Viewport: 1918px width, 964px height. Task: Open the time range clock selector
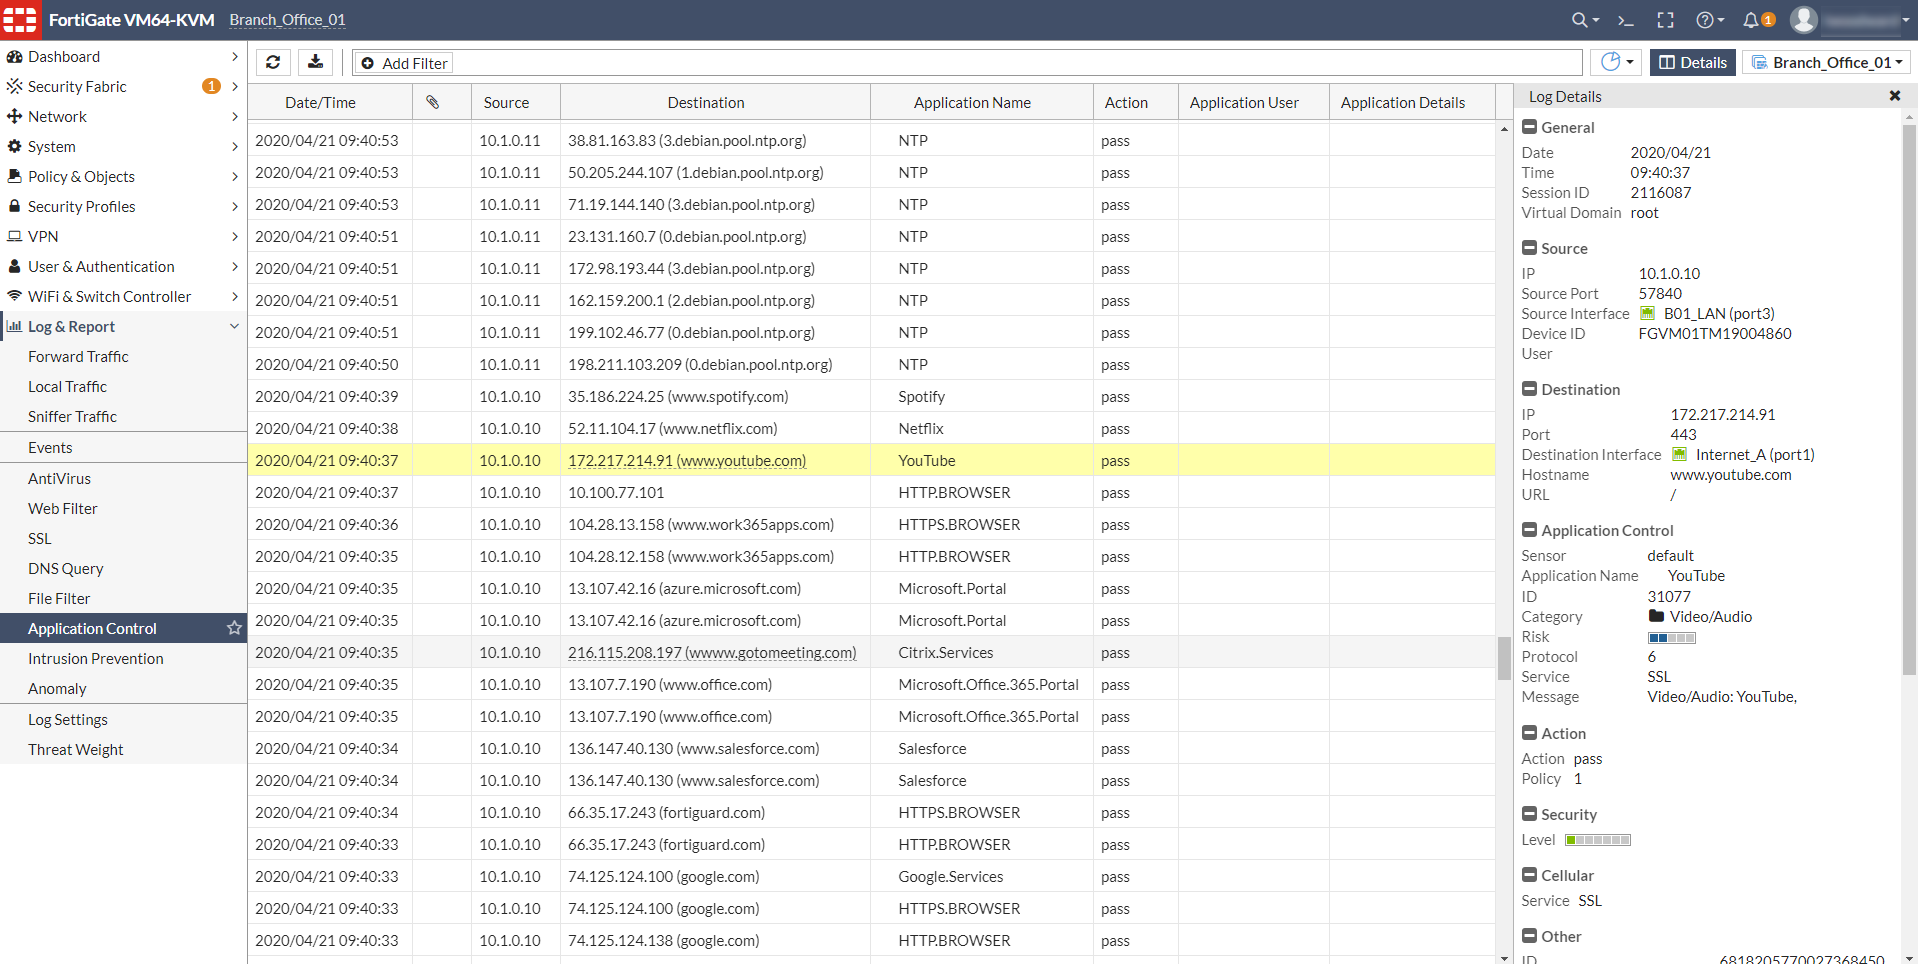pyautogui.click(x=1616, y=63)
